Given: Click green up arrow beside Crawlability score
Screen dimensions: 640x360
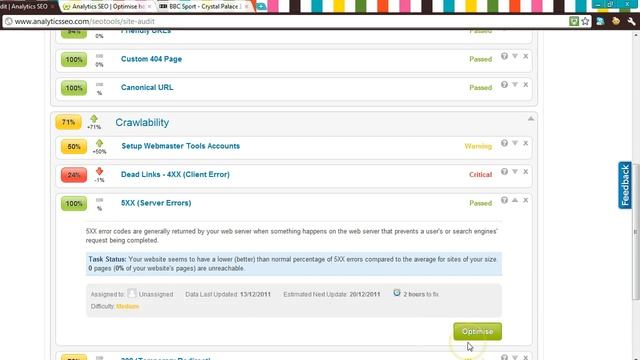Looking at the screenshot, I should pyautogui.click(x=94, y=119).
